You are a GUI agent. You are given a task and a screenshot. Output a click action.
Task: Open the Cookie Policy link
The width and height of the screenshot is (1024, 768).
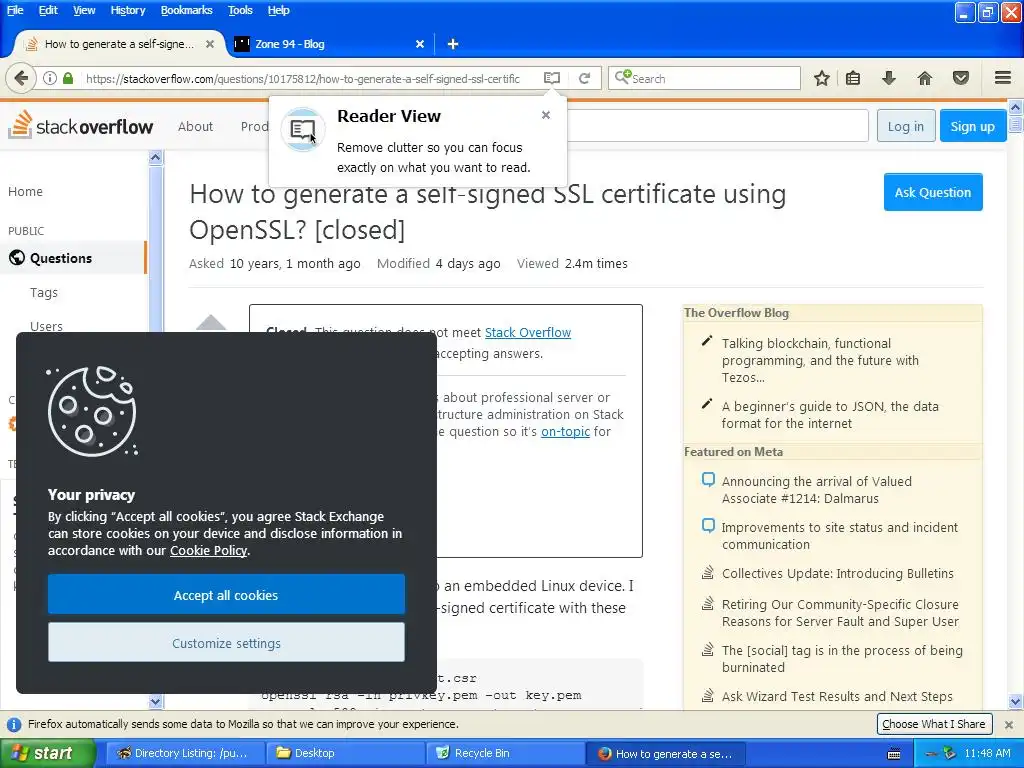[208, 551]
